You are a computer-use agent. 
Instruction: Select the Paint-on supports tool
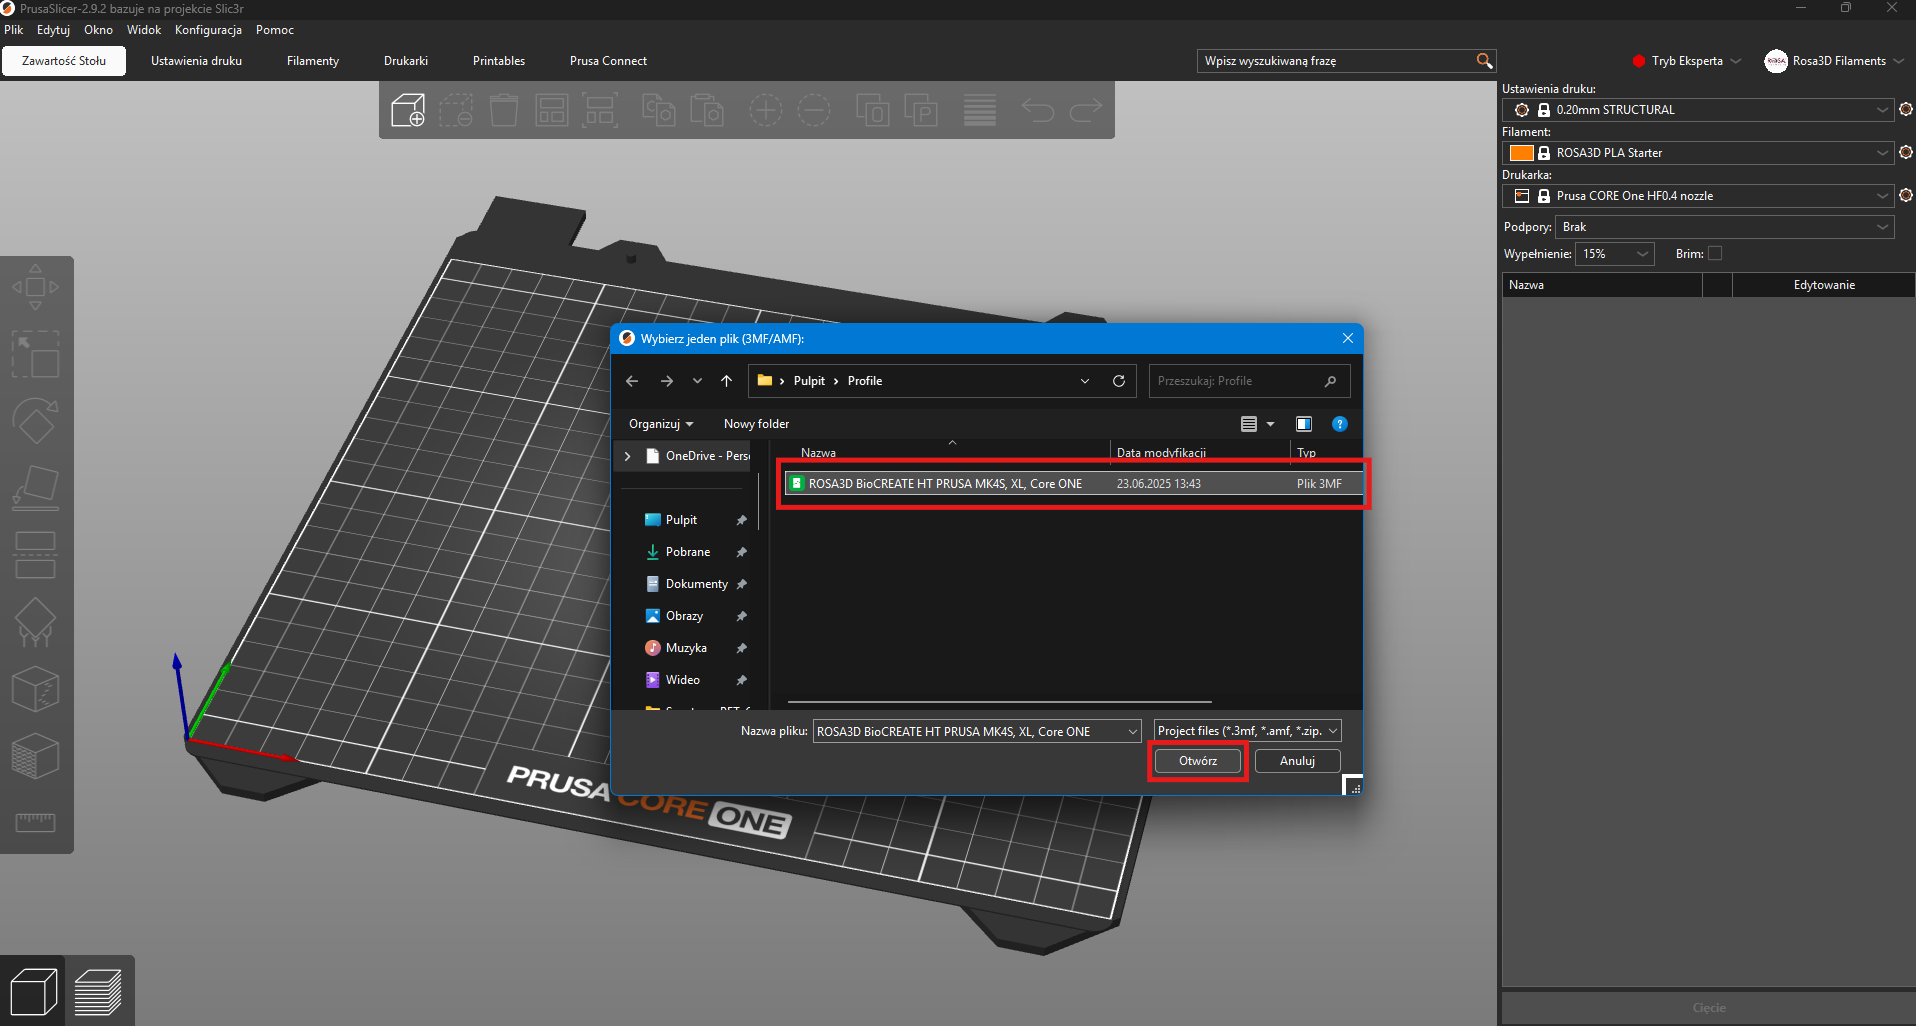[x=35, y=622]
